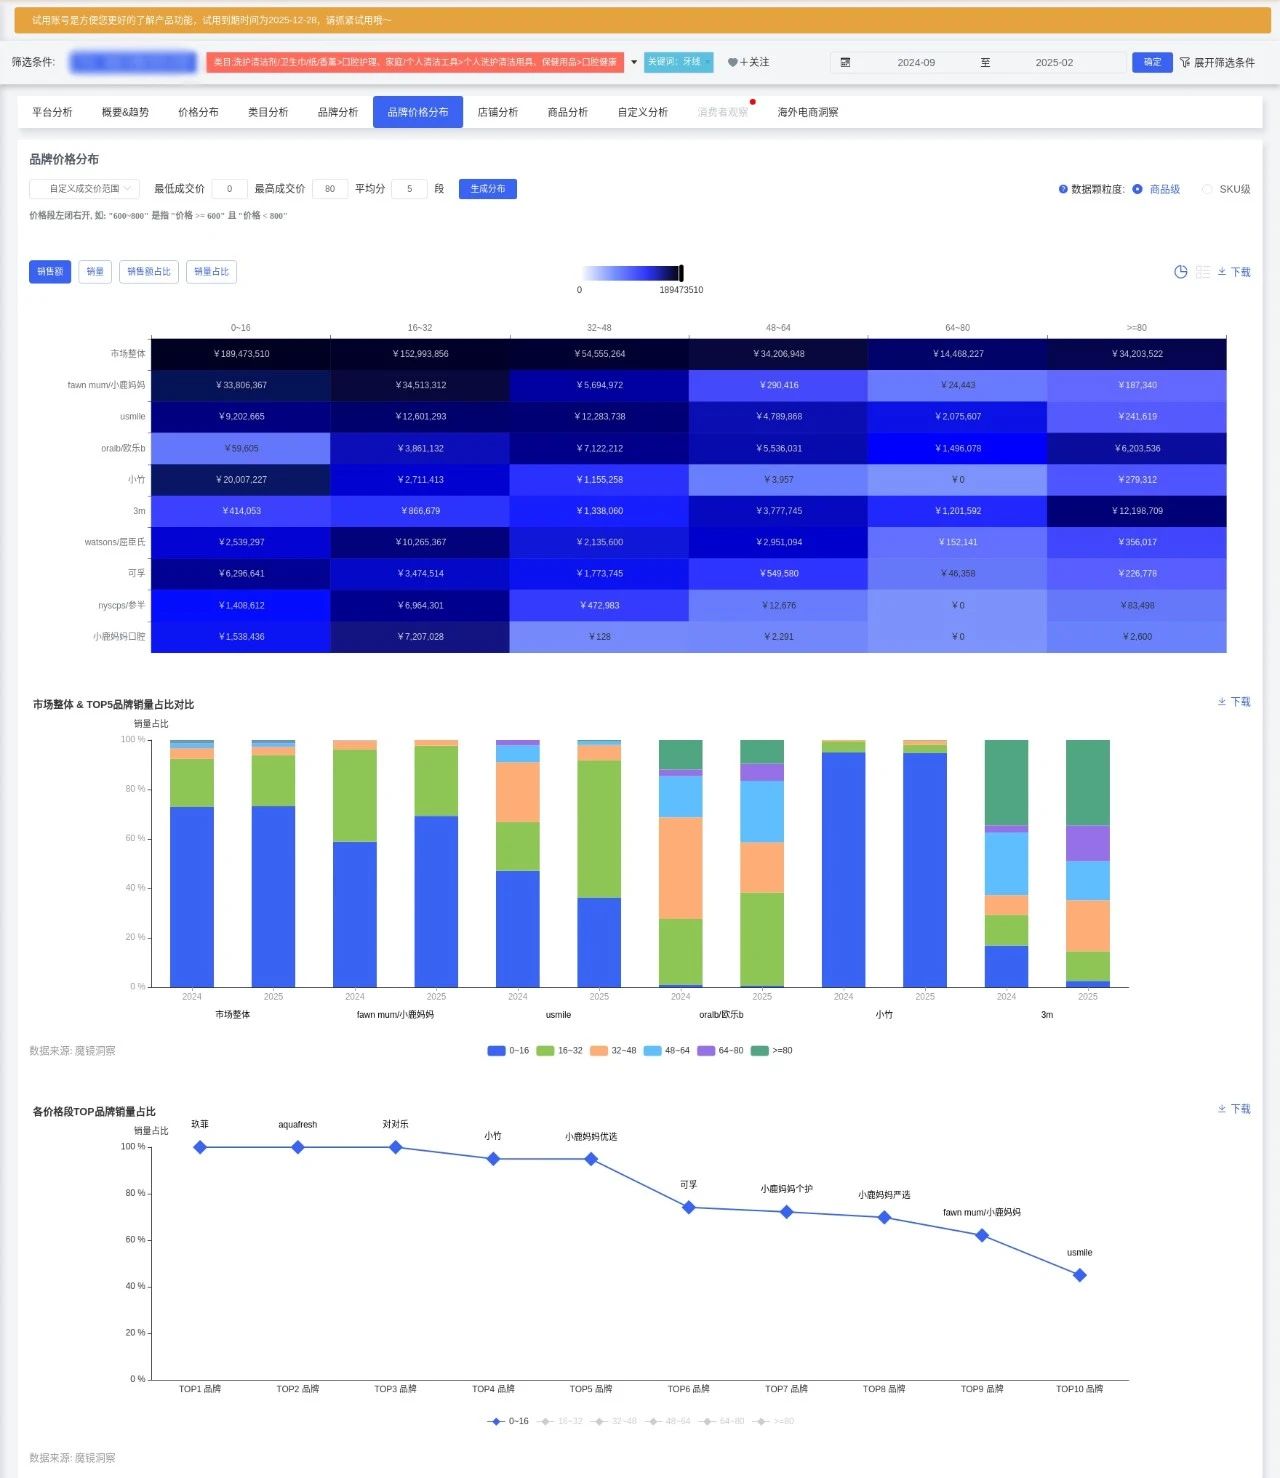Click the blue 0~16 legend color swatch

[496, 1051]
